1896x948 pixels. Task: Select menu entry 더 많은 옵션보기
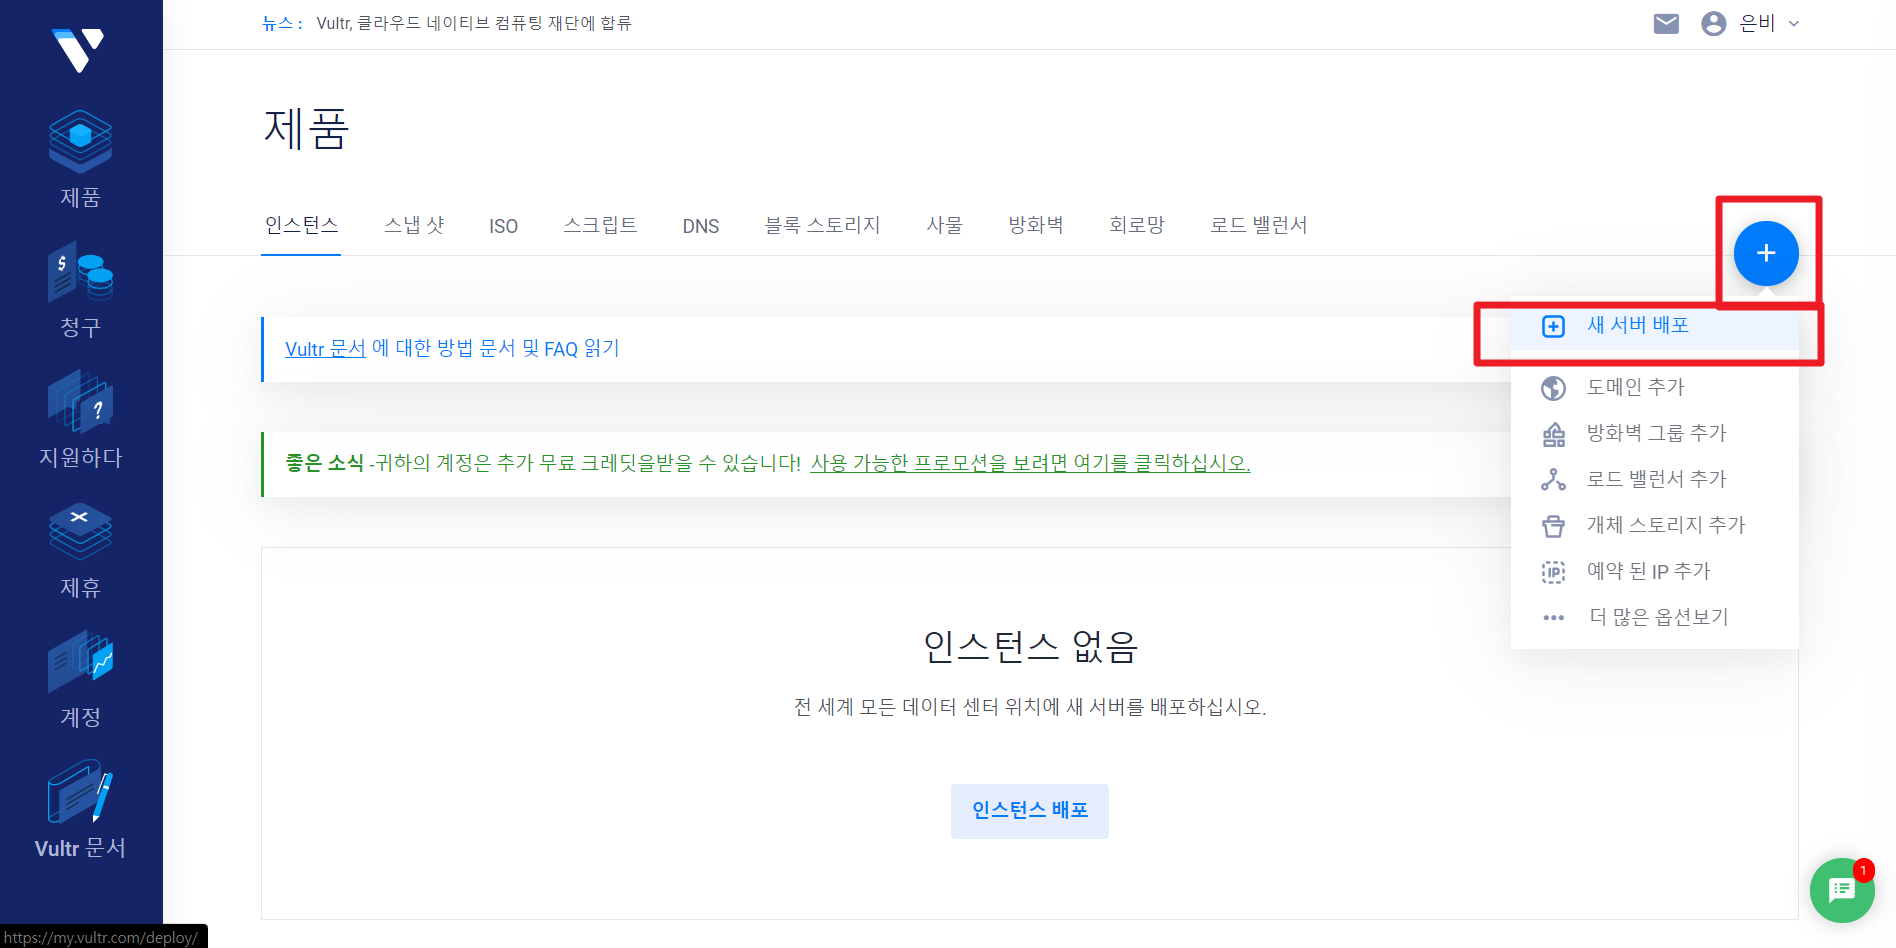click(x=1654, y=617)
